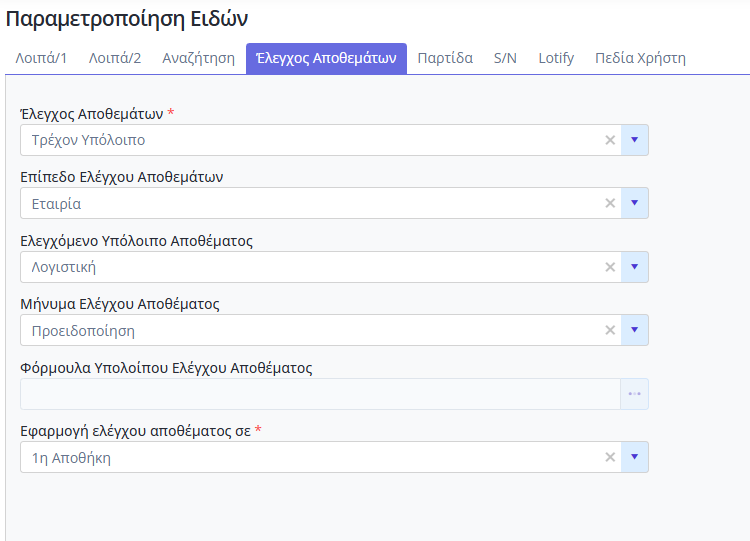Open formula editor via ellipsis button
The width and height of the screenshot is (750, 541).
(634, 394)
